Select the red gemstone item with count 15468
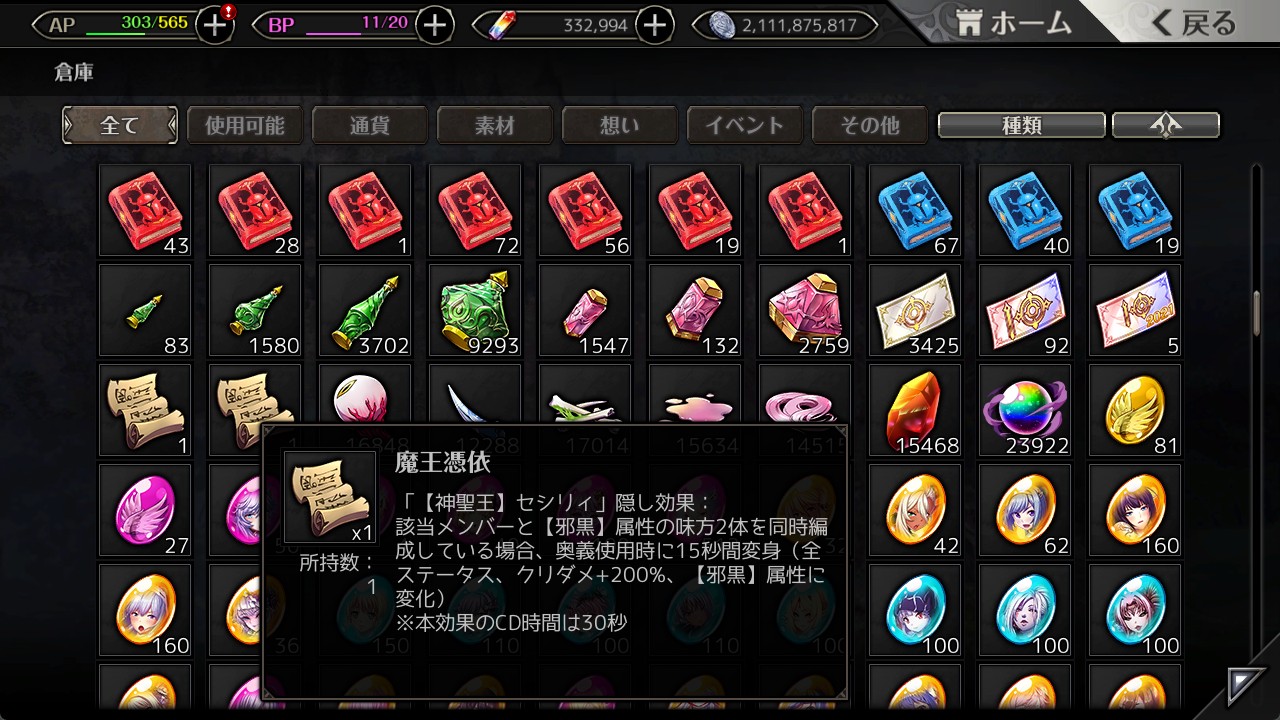This screenshot has width=1280, height=720. [x=915, y=410]
